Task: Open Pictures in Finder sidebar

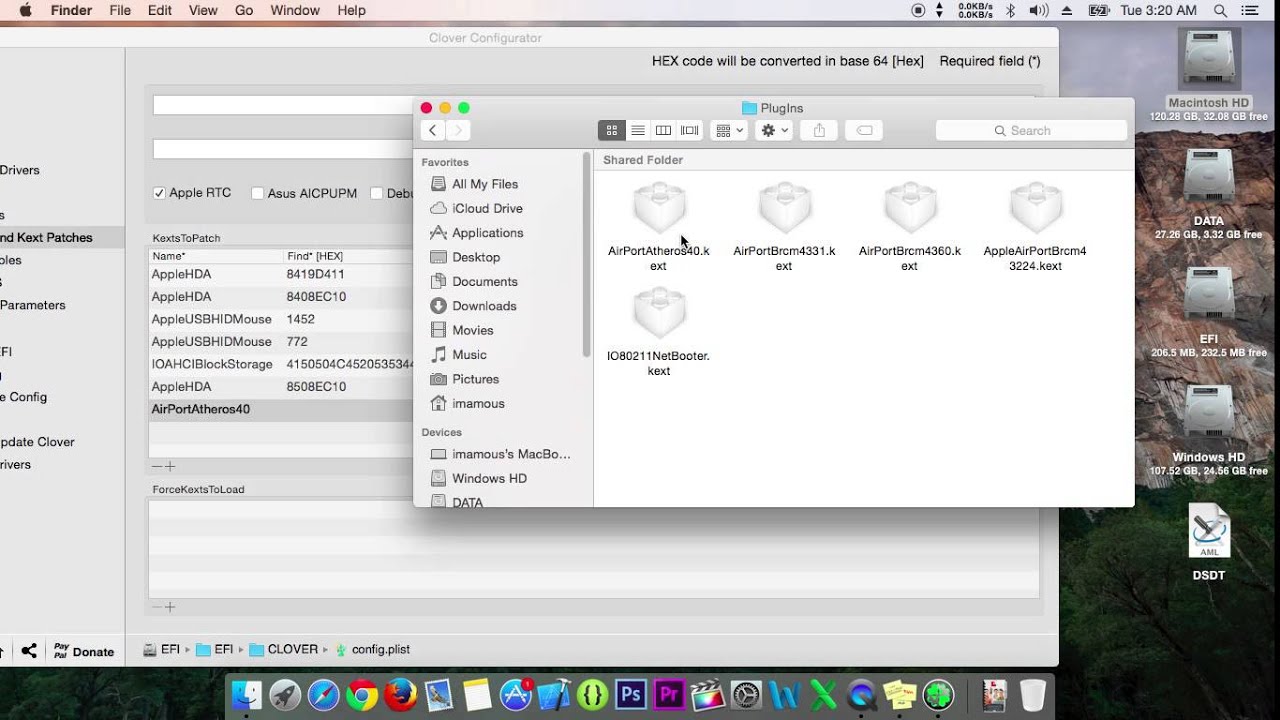Action: tap(475, 379)
